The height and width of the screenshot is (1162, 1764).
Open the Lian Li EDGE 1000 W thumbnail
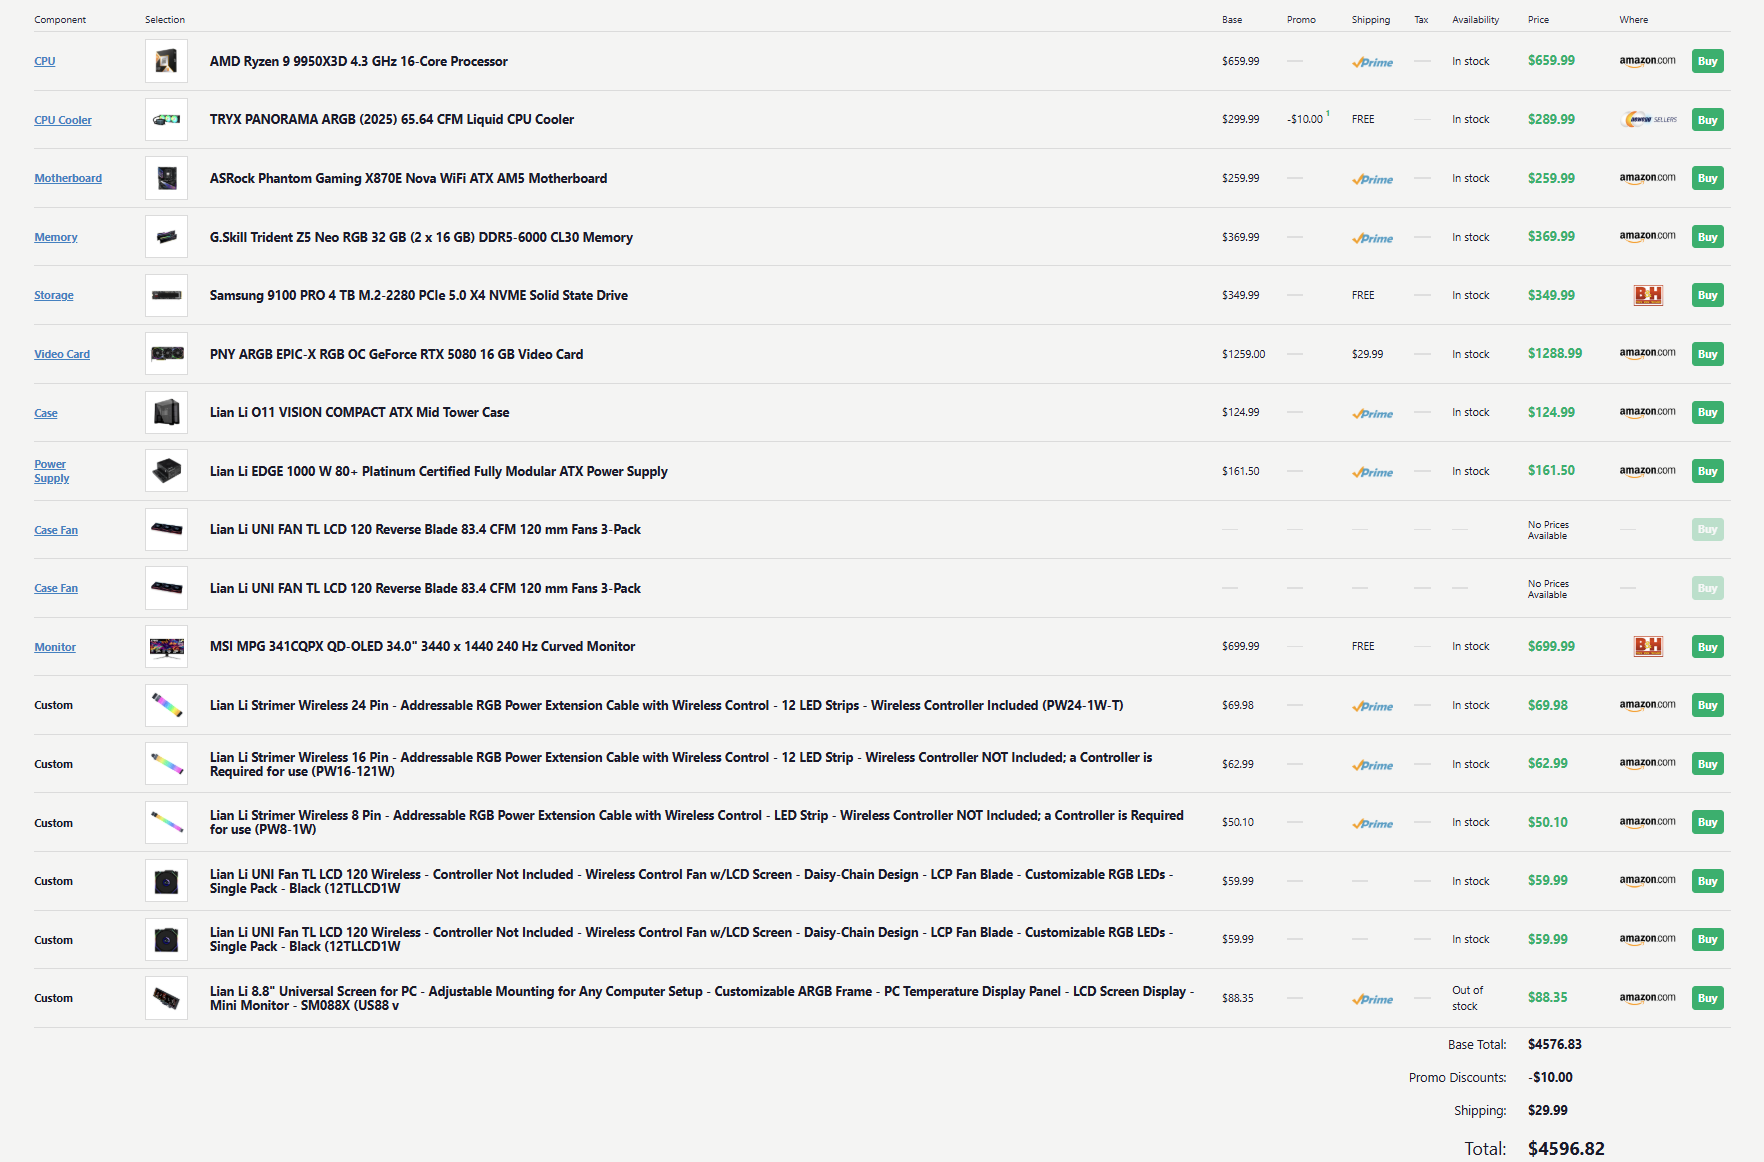pyautogui.click(x=166, y=471)
